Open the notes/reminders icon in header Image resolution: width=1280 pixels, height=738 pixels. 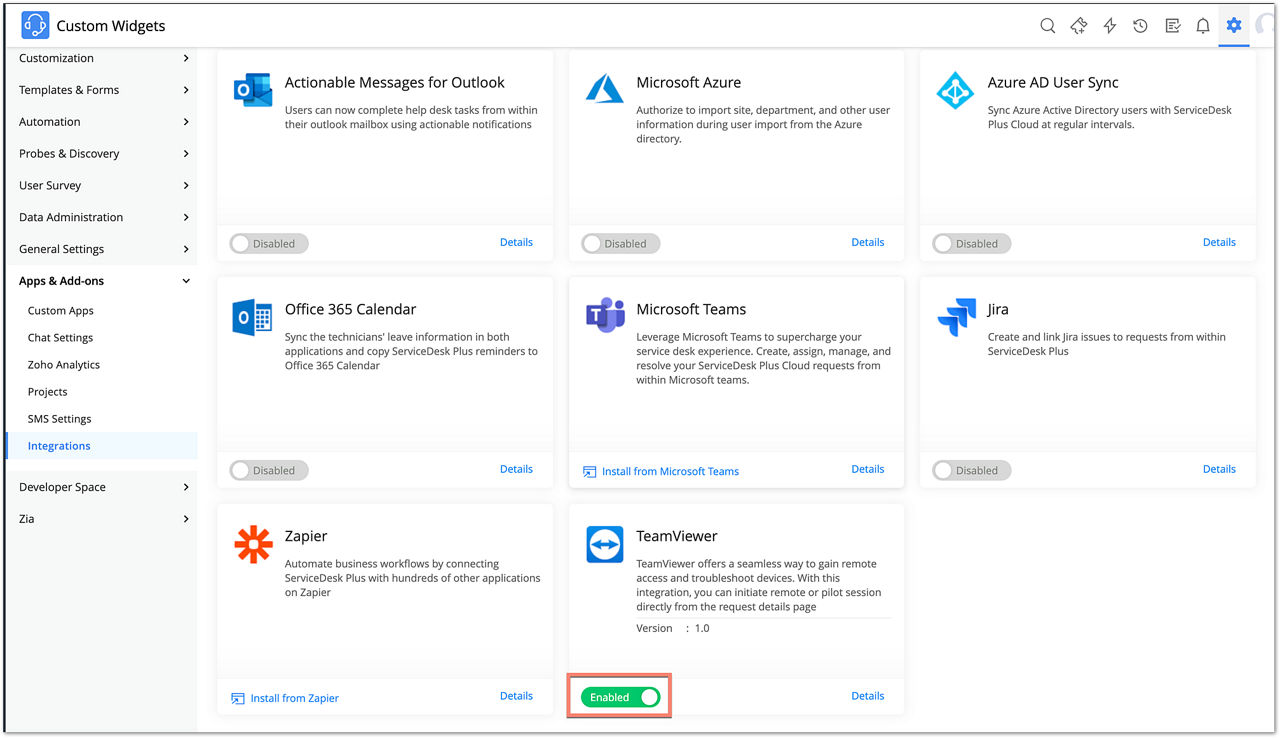pos(1172,26)
